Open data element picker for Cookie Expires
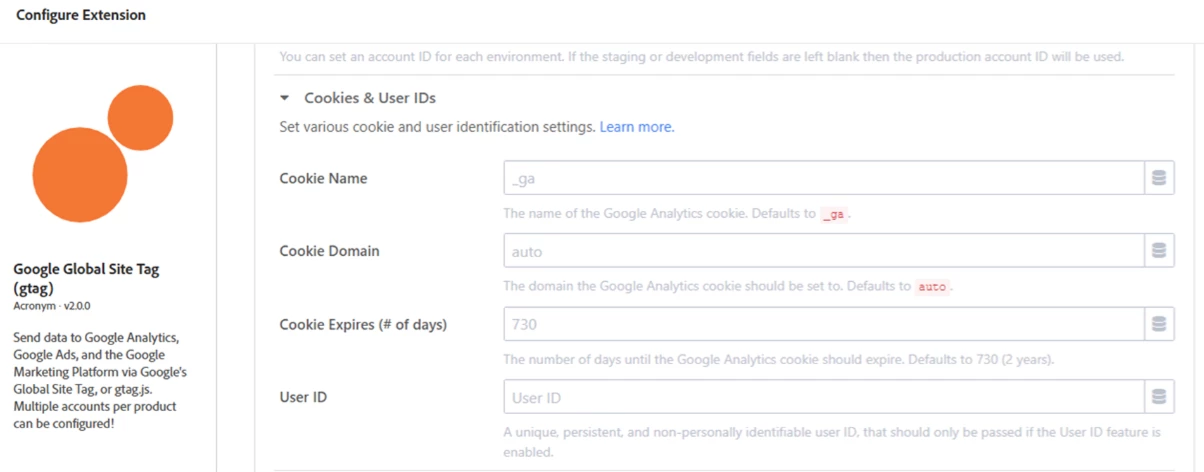The height and width of the screenshot is (472, 1204). 1159,324
